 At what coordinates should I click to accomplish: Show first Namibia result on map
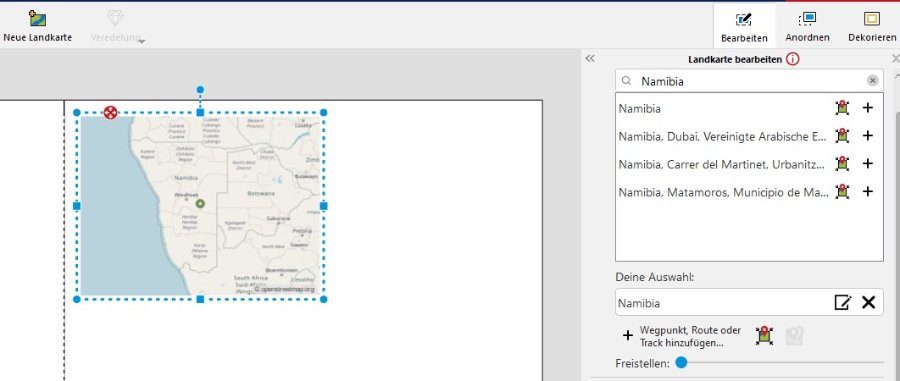(x=842, y=107)
